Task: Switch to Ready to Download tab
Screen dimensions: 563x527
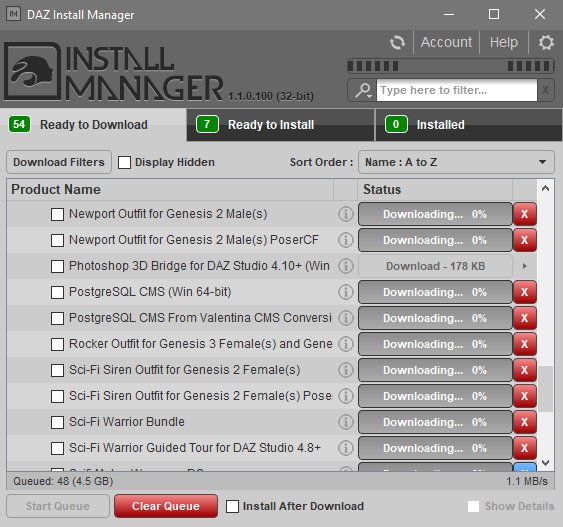Action: pos(93,125)
